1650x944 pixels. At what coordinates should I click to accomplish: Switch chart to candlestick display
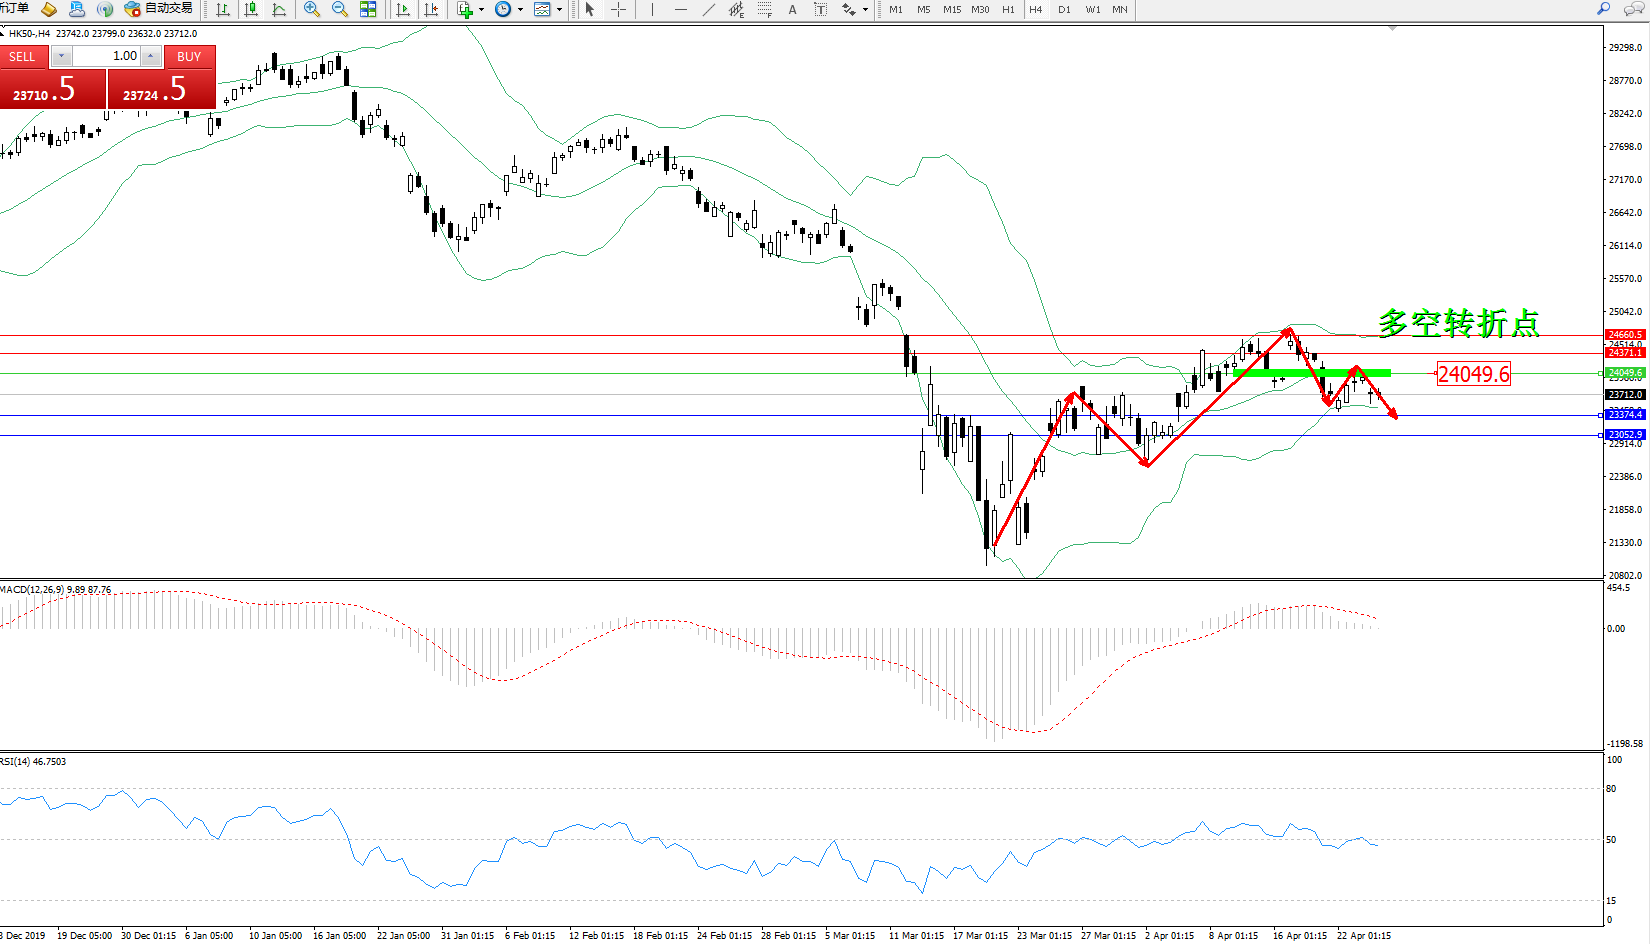pos(251,9)
